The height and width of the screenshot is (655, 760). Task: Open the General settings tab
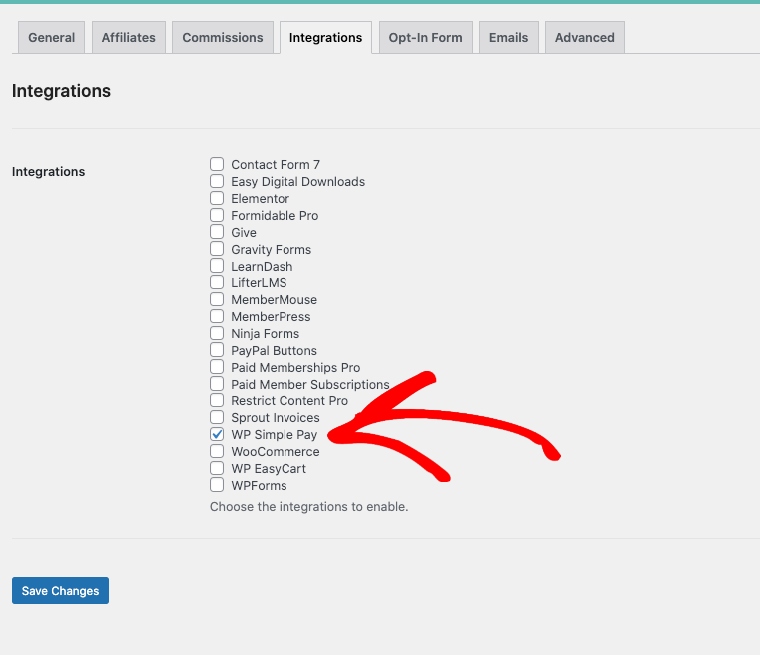pos(51,38)
